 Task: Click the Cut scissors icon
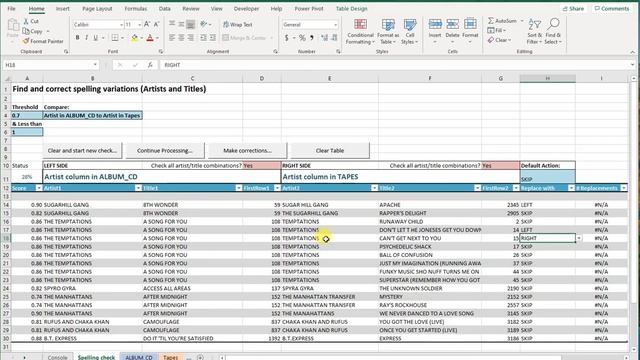pyautogui.click(x=26, y=21)
